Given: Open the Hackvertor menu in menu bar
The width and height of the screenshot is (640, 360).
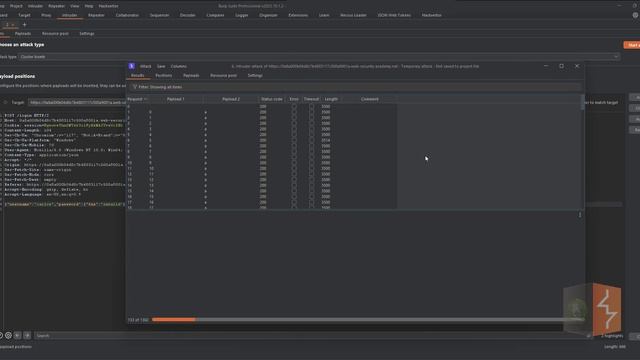Looking at the screenshot, I should click(109, 6).
